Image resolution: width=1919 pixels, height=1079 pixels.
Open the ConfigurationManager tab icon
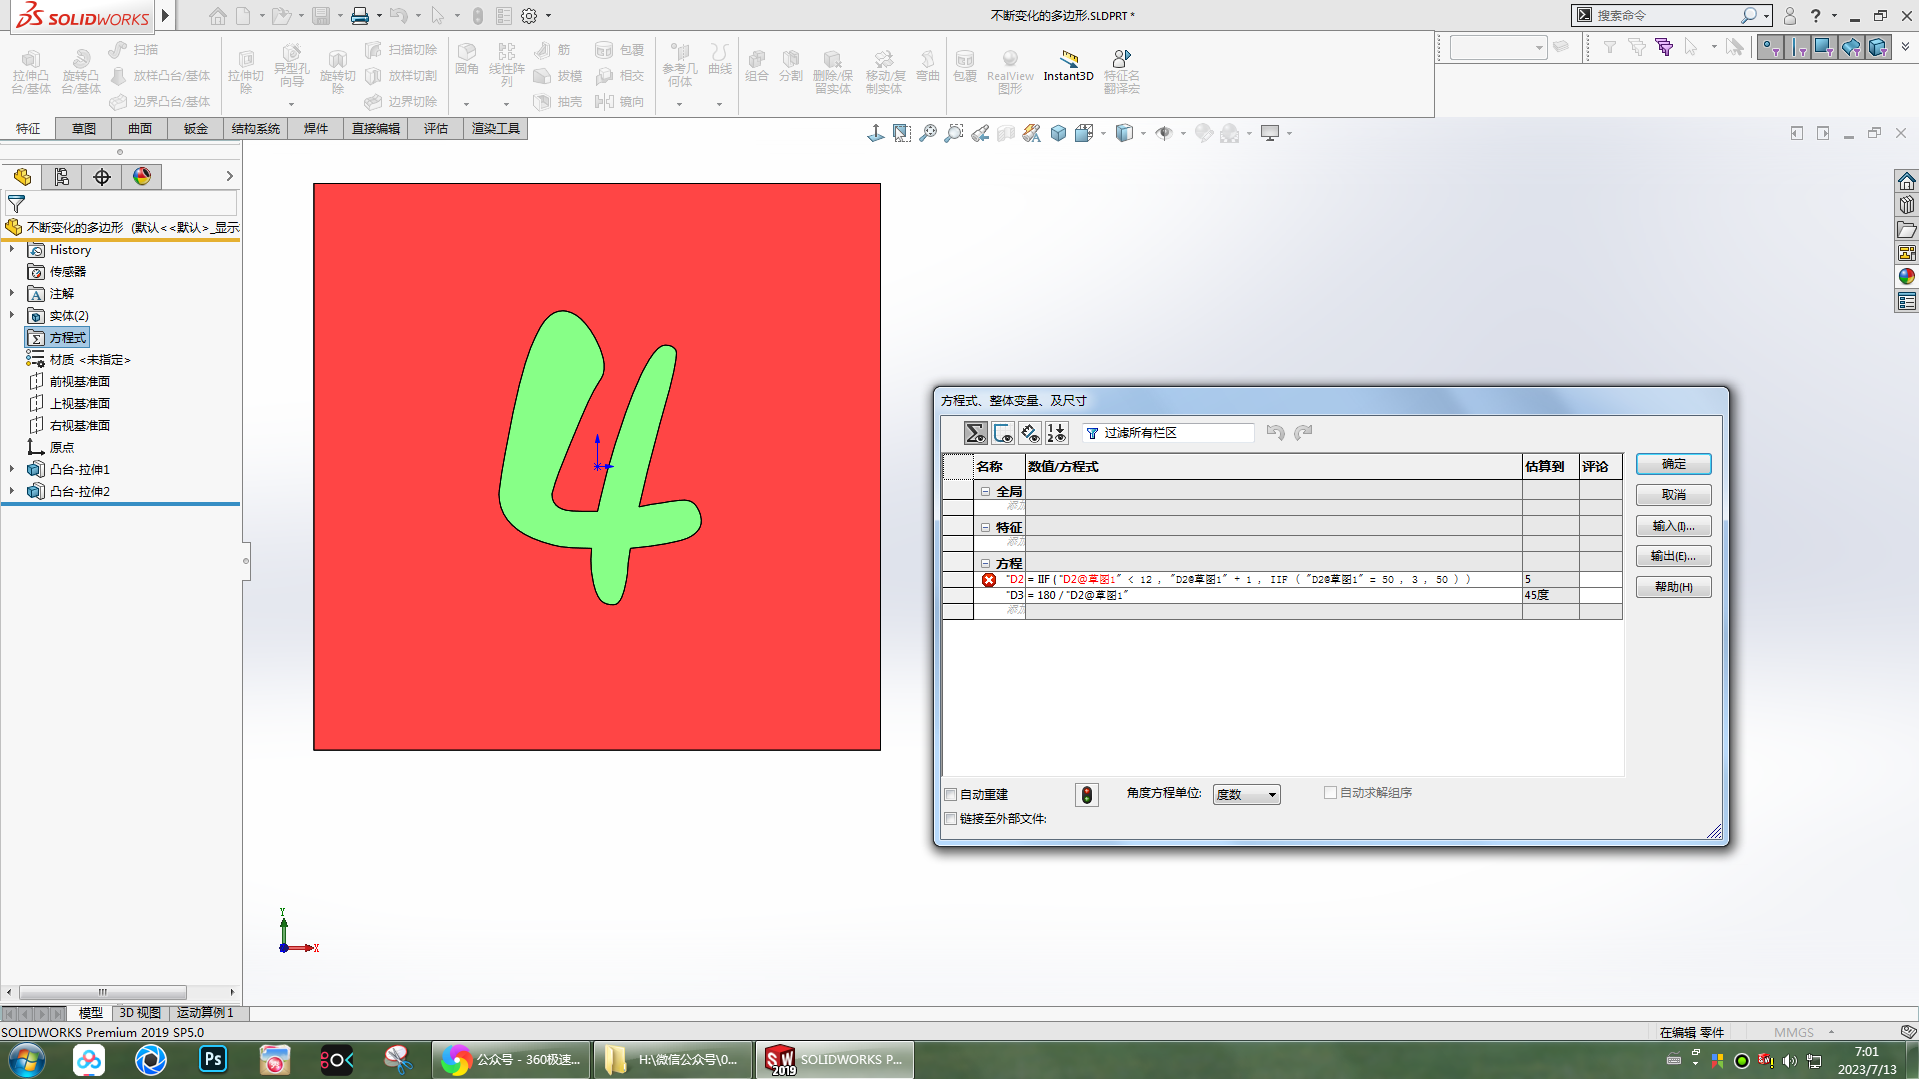[102, 177]
